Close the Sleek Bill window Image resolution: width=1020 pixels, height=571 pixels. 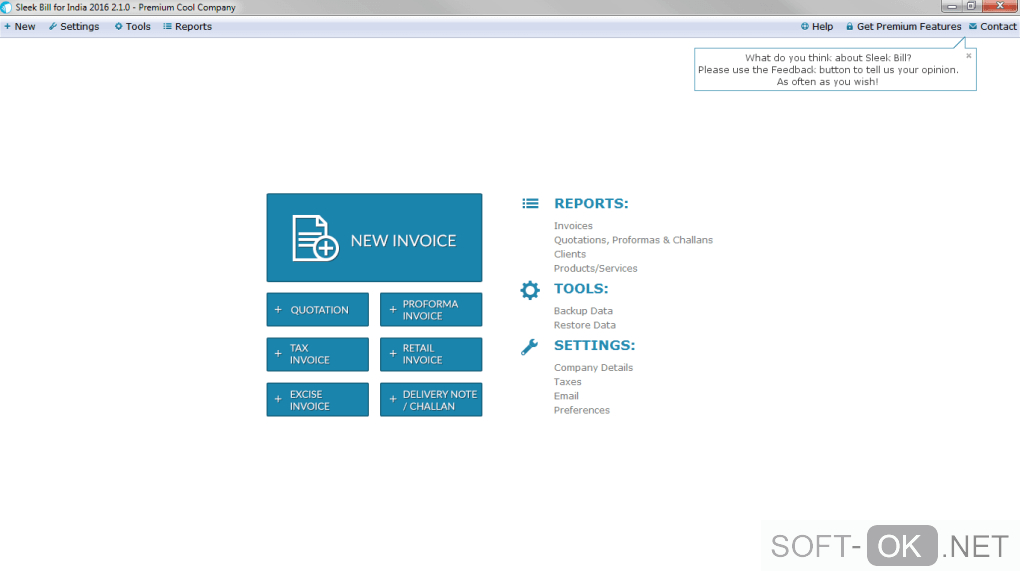pyautogui.click(x=1000, y=6)
